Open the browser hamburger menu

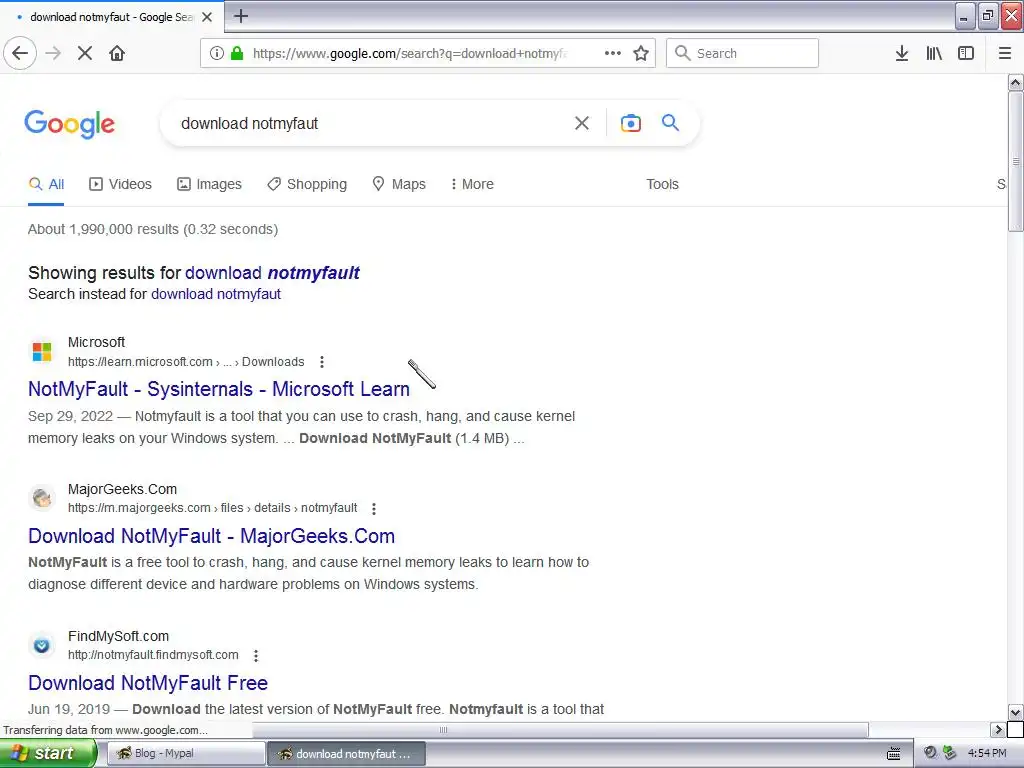(x=1005, y=54)
